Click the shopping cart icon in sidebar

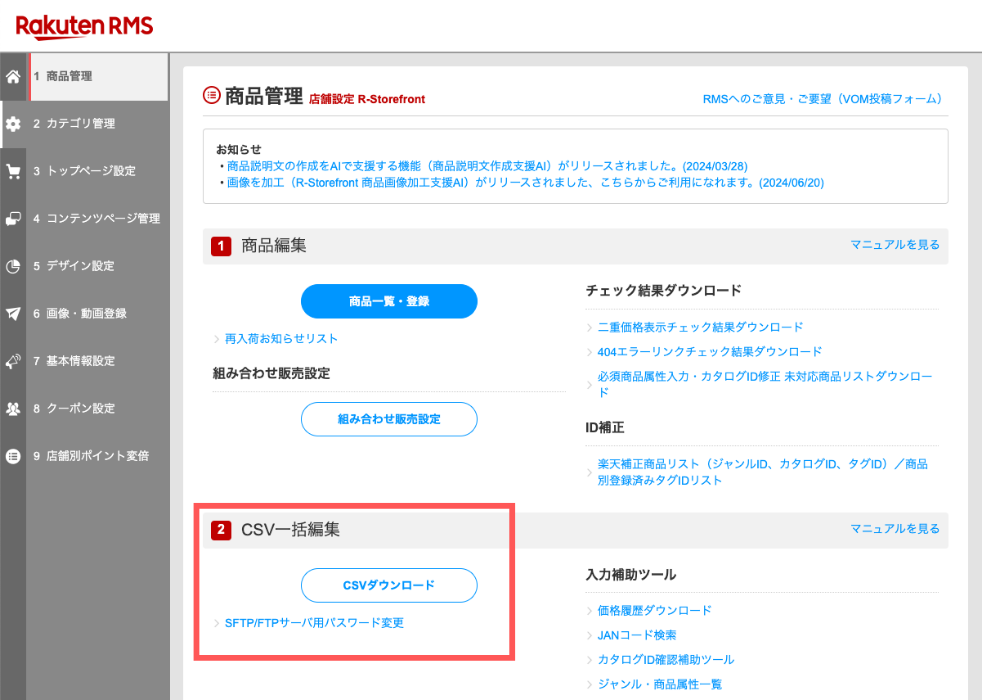tap(13, 171)
